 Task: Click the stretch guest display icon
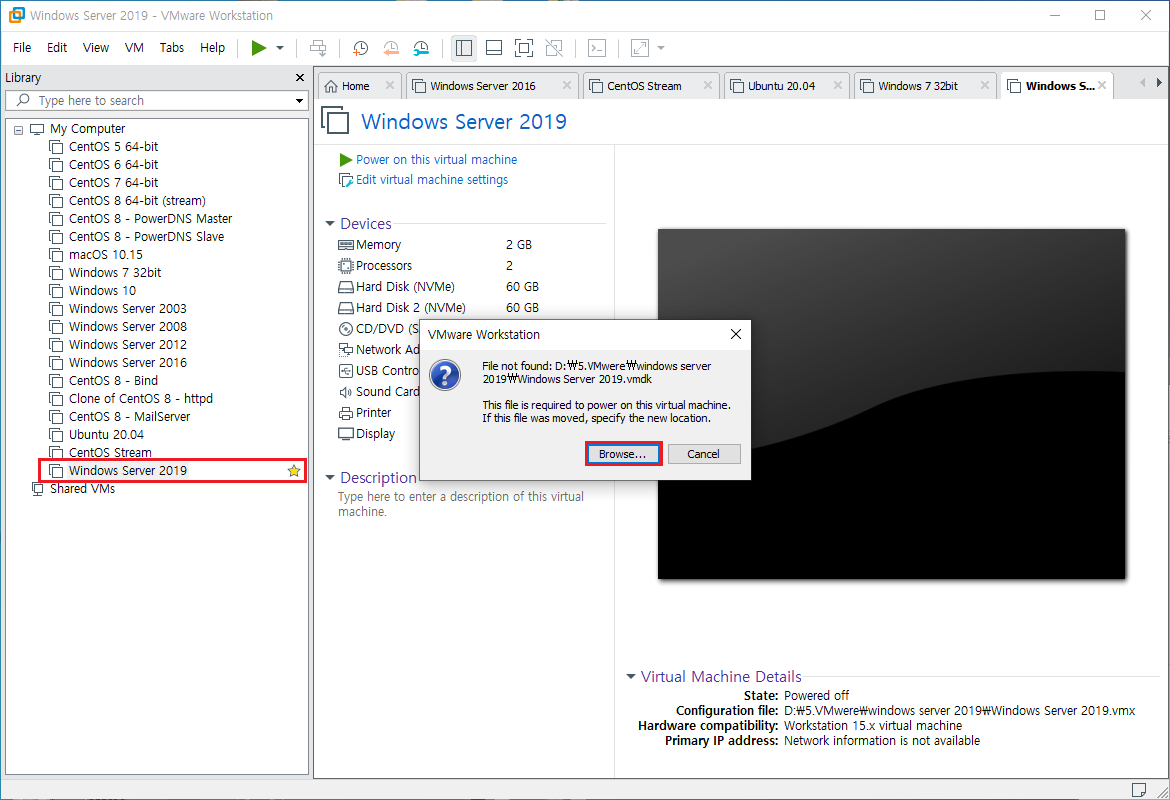[x=639, y=49]
